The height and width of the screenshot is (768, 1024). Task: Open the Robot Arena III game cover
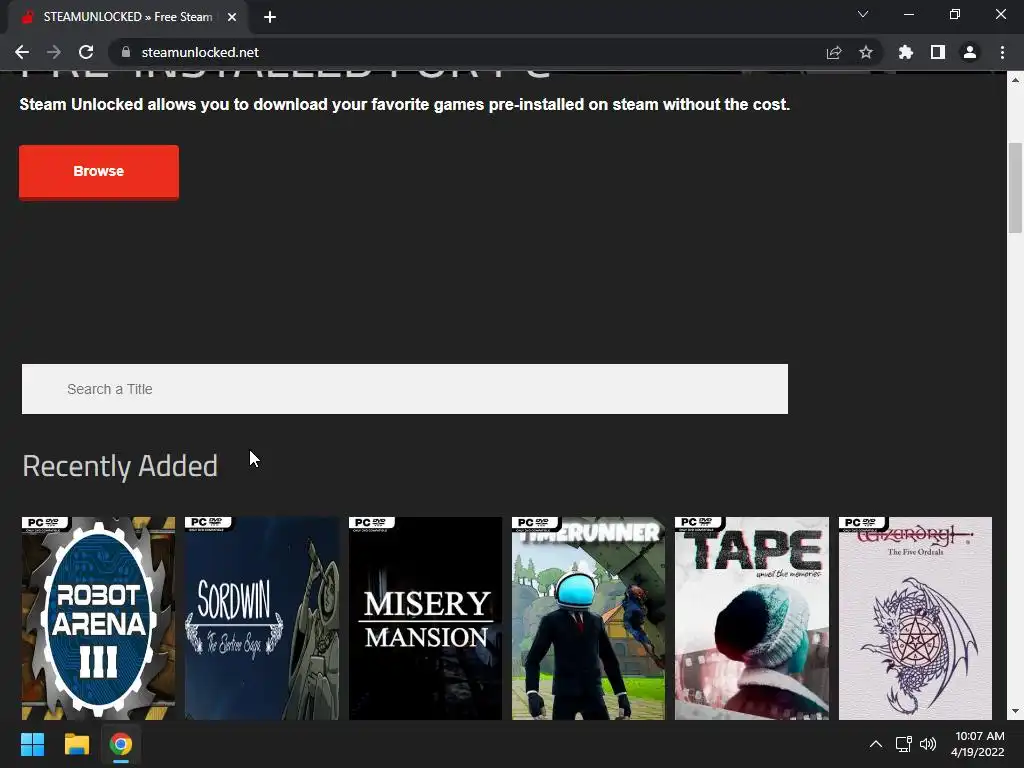pos(98,618)
